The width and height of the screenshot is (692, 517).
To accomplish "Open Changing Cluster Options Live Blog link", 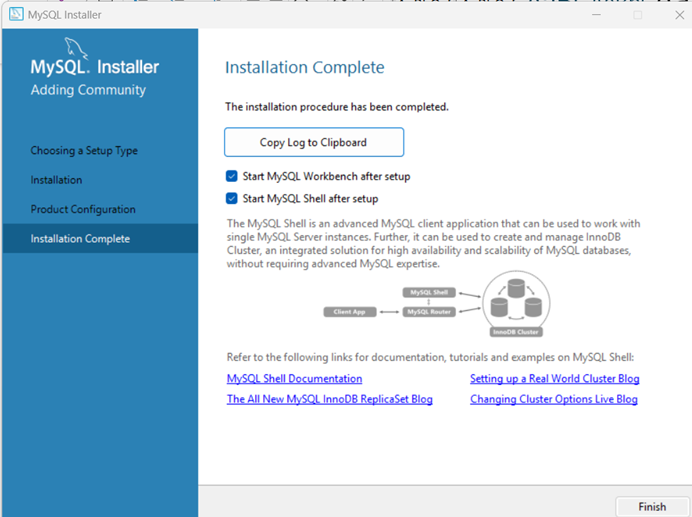I will [554, 399].
